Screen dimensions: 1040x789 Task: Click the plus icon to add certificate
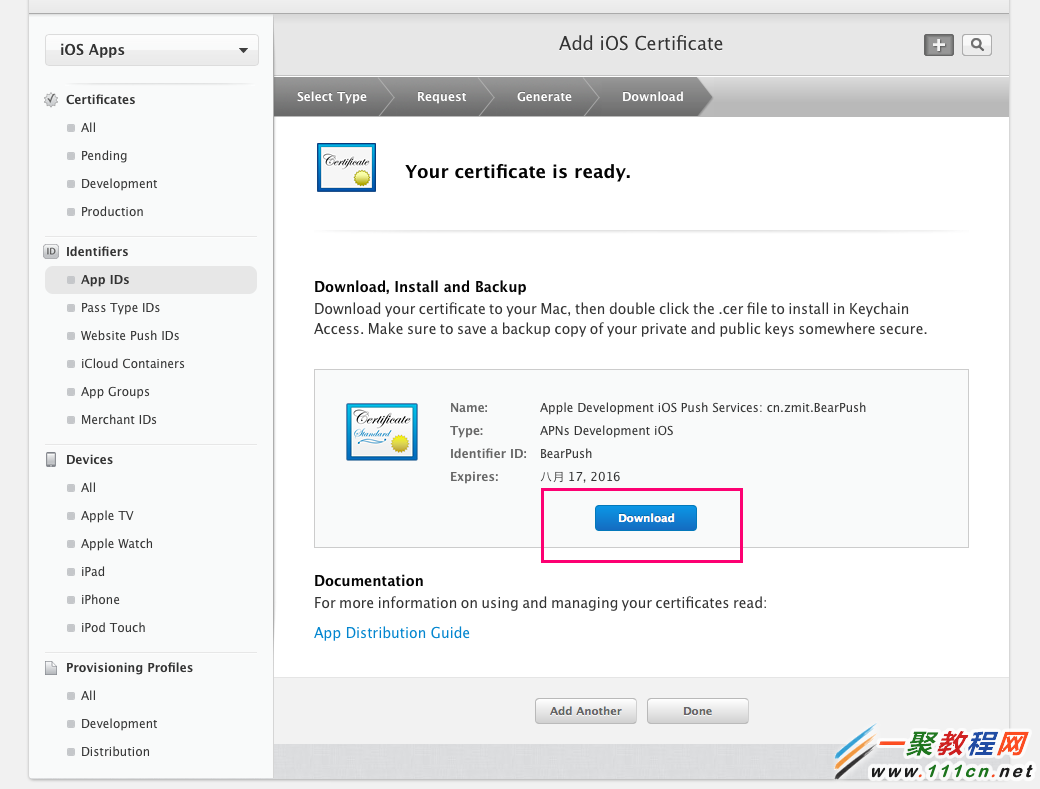pyautogui.click(x=938, y=45)
